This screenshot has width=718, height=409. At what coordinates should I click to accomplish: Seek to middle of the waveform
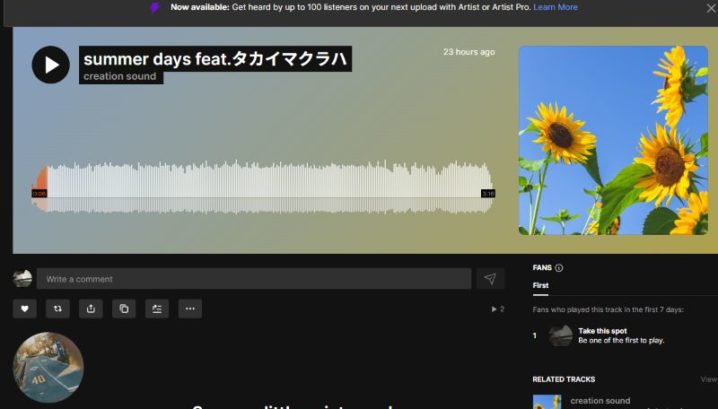pyautogui.click(x=264, y=188)
